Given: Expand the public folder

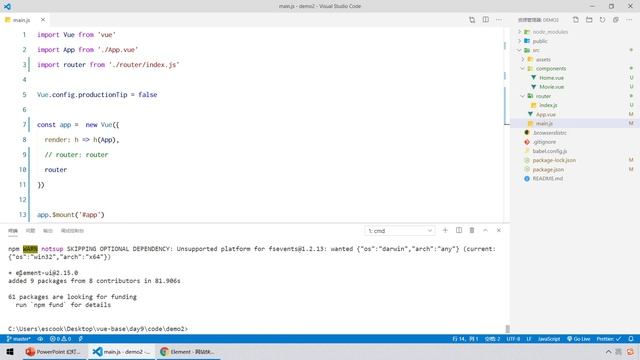Looking at the screenshot, I should pos(540,41).
